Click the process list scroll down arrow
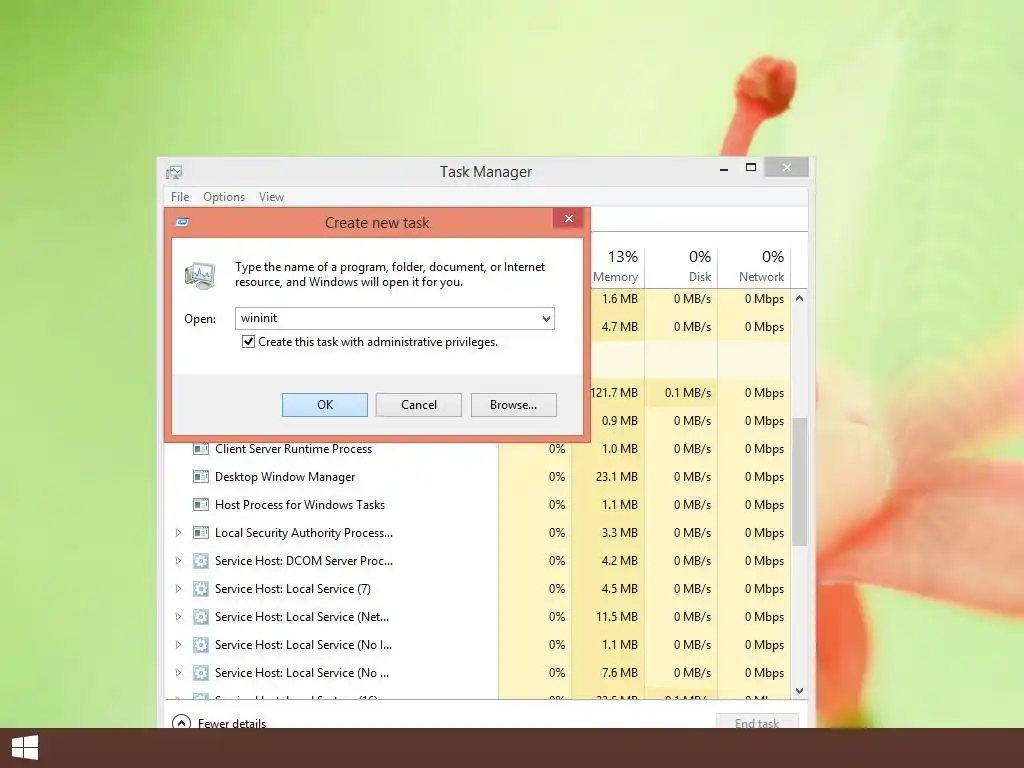This screenshot has height=768, width=1024. [799, 691]
